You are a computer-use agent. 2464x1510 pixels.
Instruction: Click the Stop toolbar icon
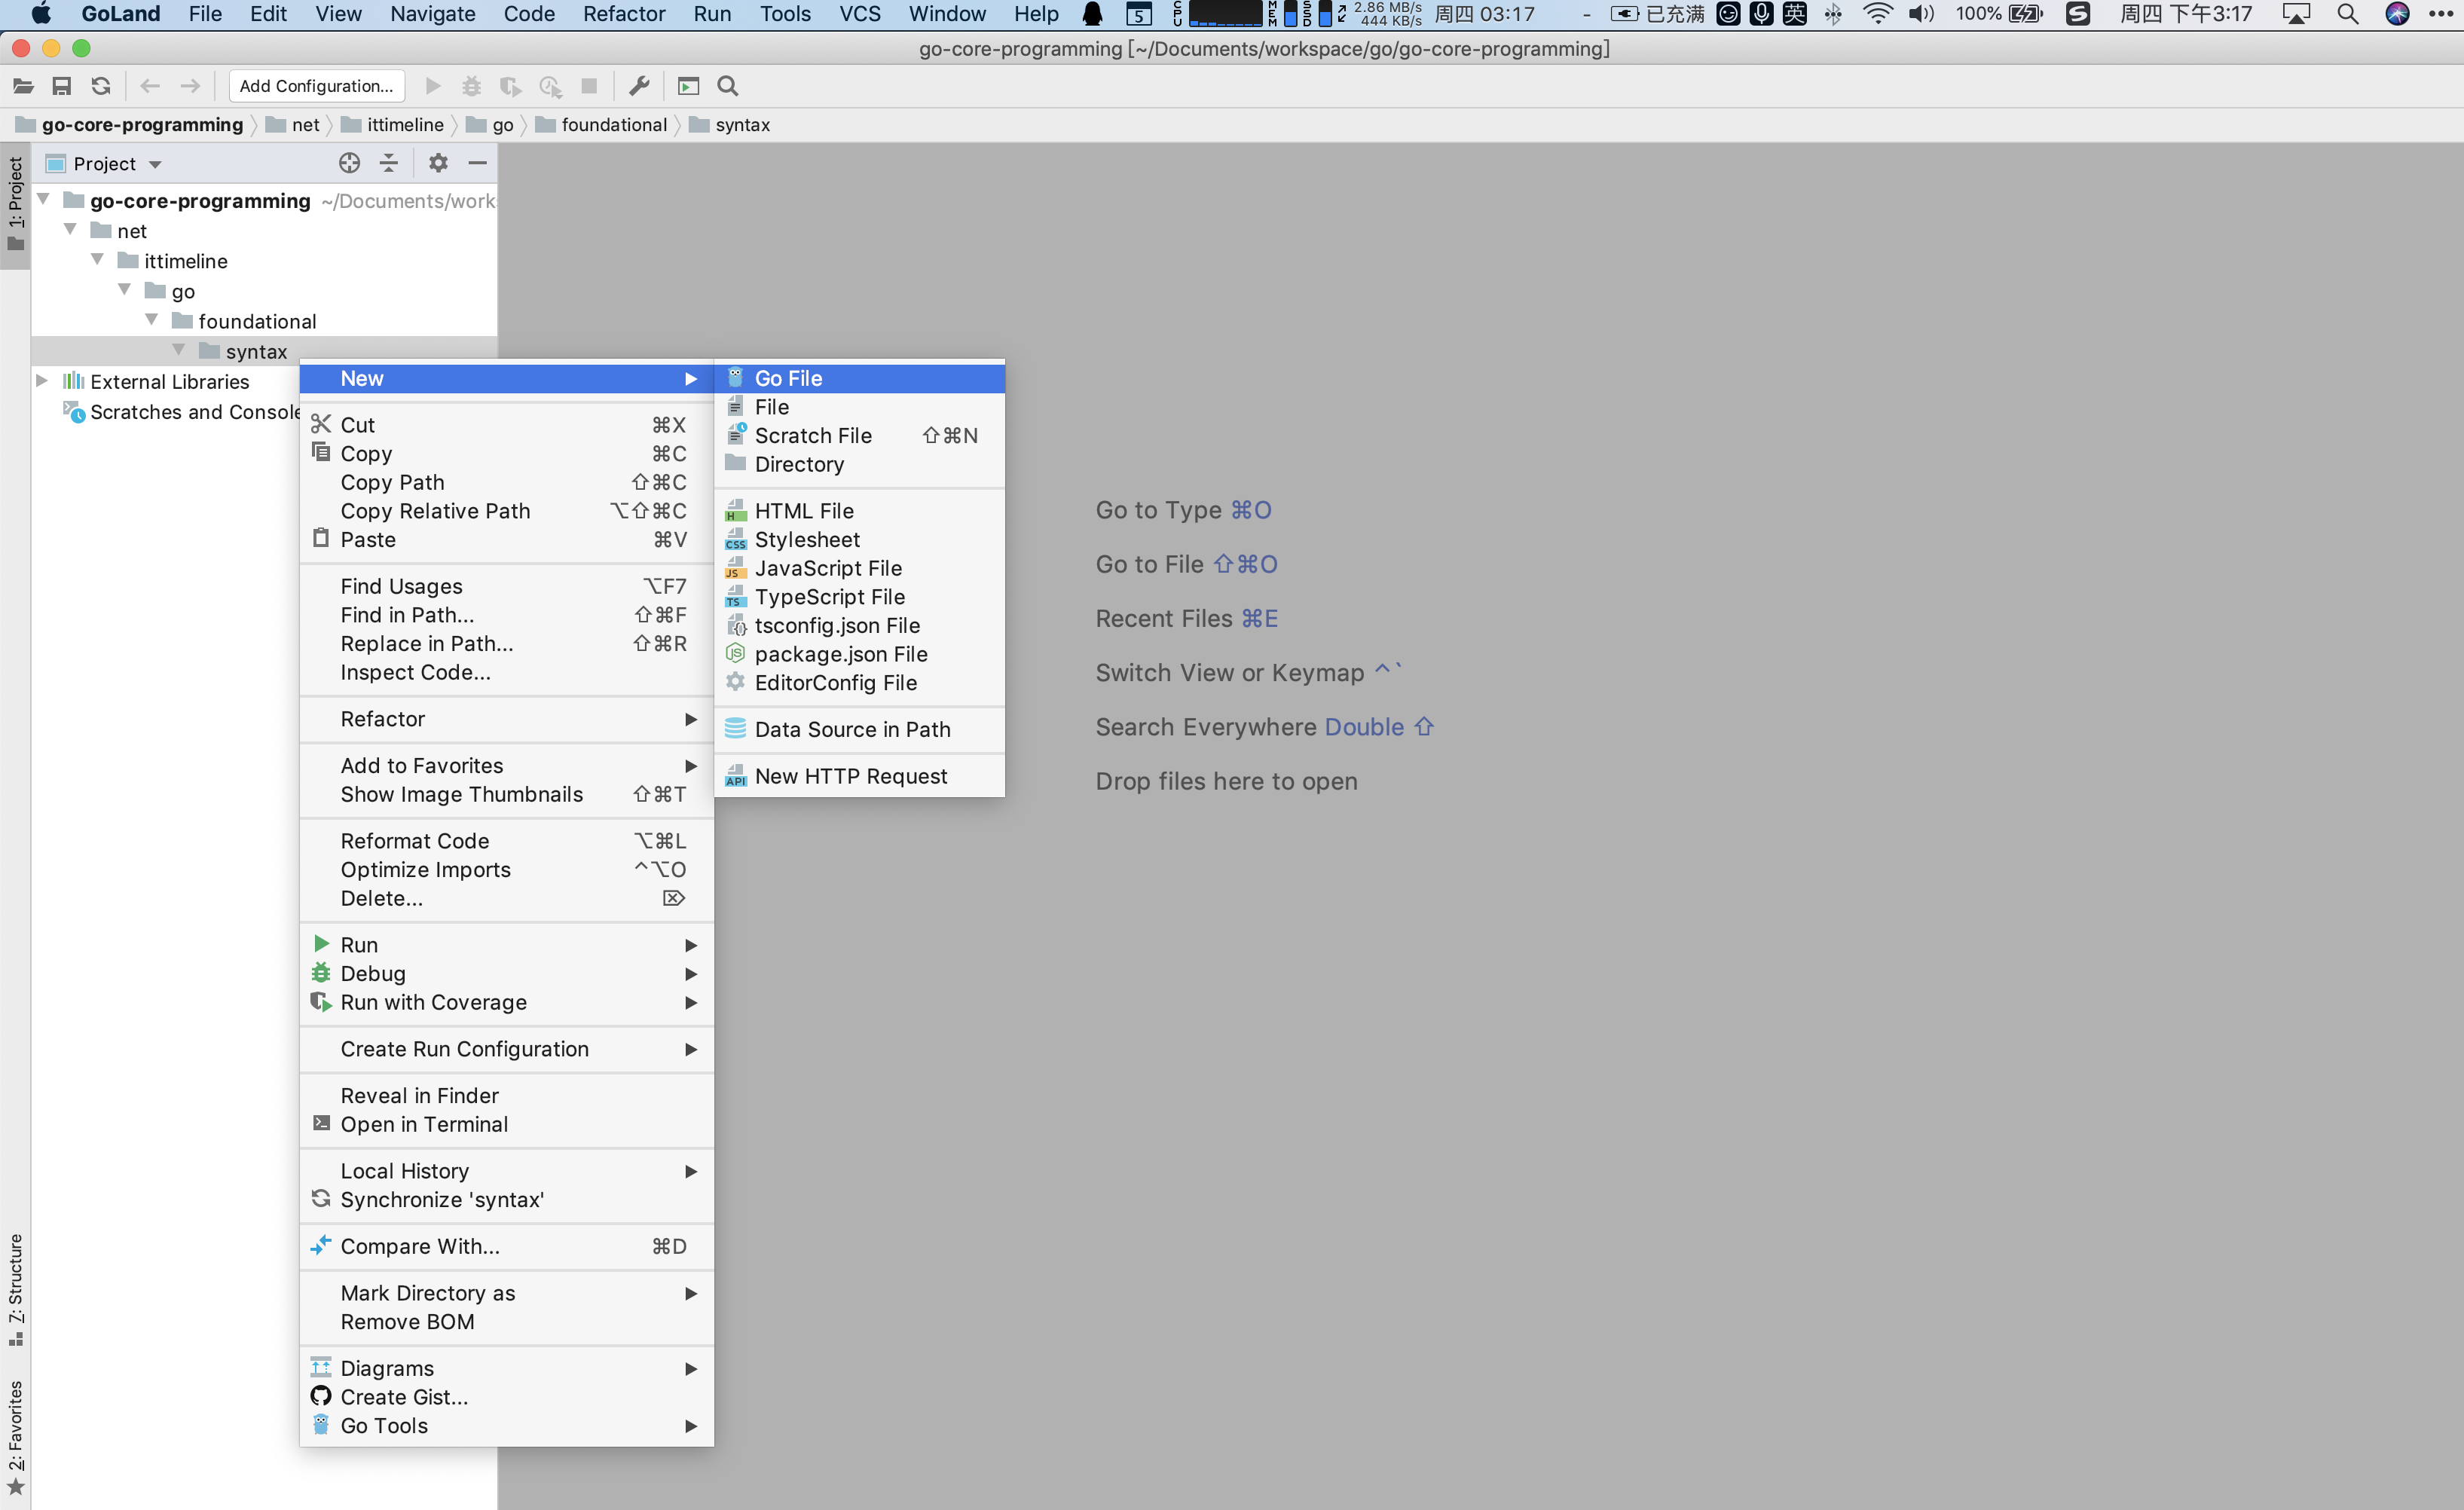point(589,86)
